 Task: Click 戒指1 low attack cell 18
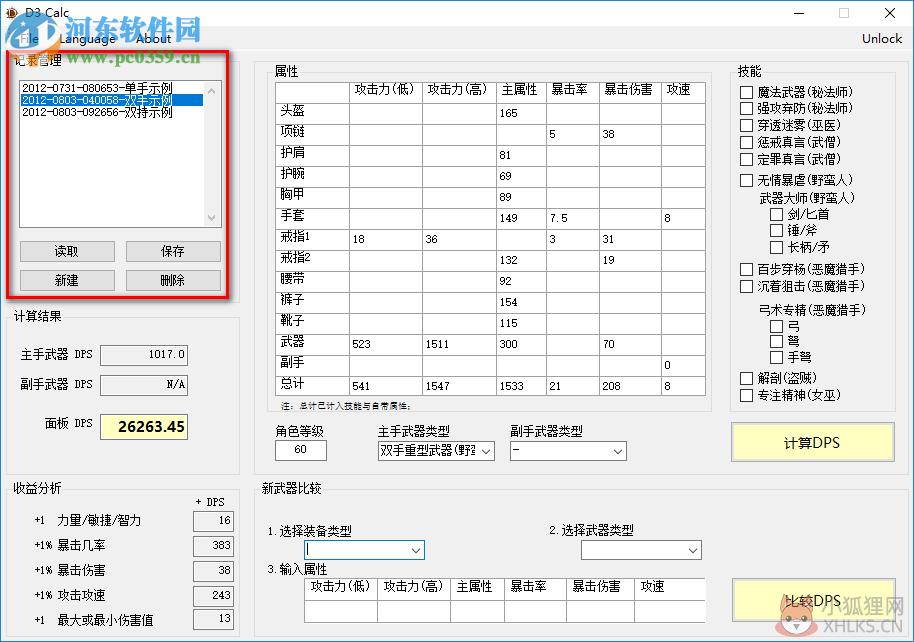click(x=386, y=239)
